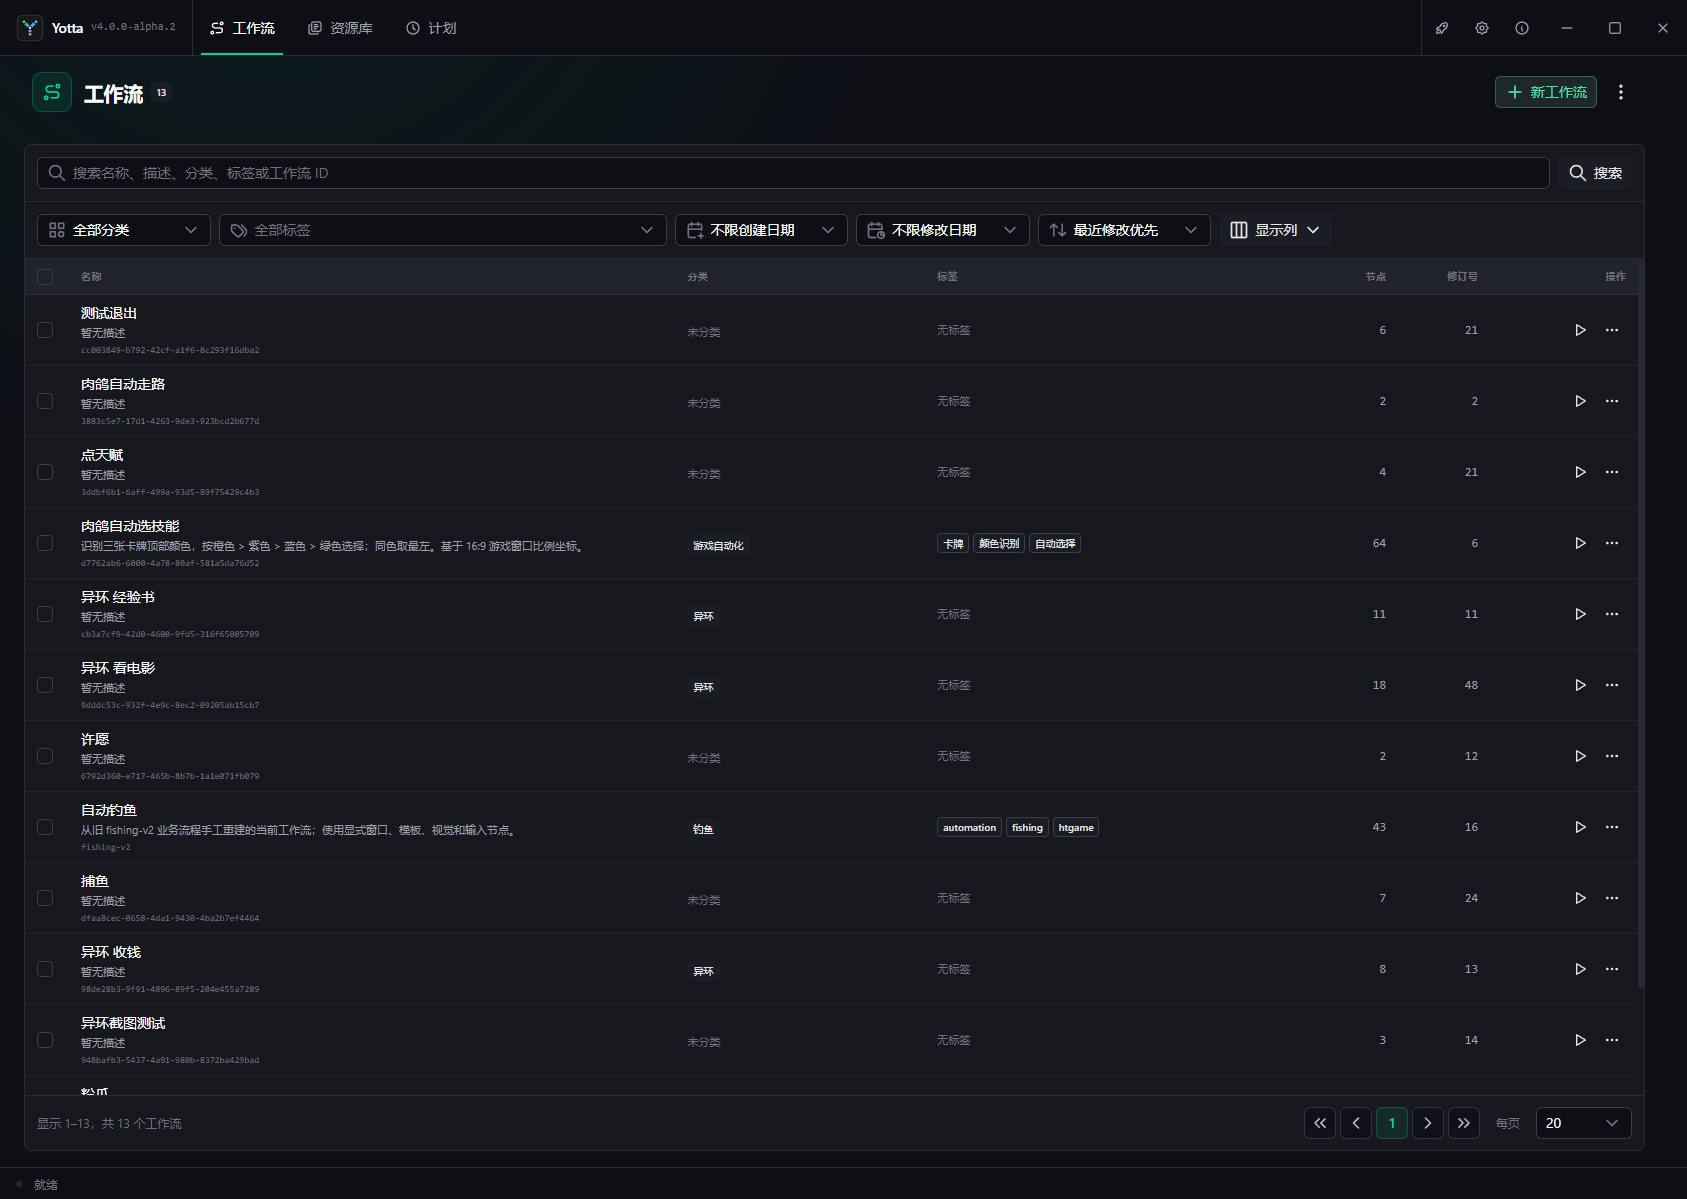This screenshot has height=1199, width=1687.
Task: Open the 不限创建日期 date dropdown
Action: tap(761, 230)
